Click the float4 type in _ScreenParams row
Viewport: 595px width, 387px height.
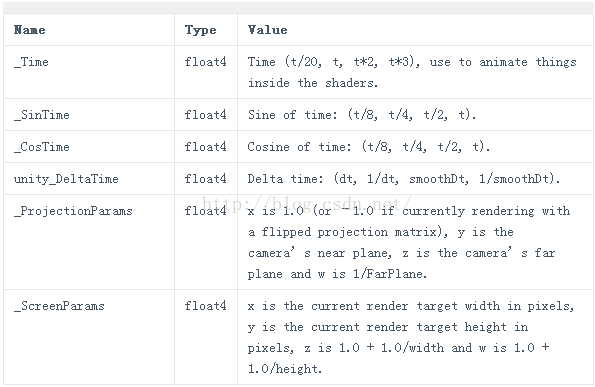(205, 306)
